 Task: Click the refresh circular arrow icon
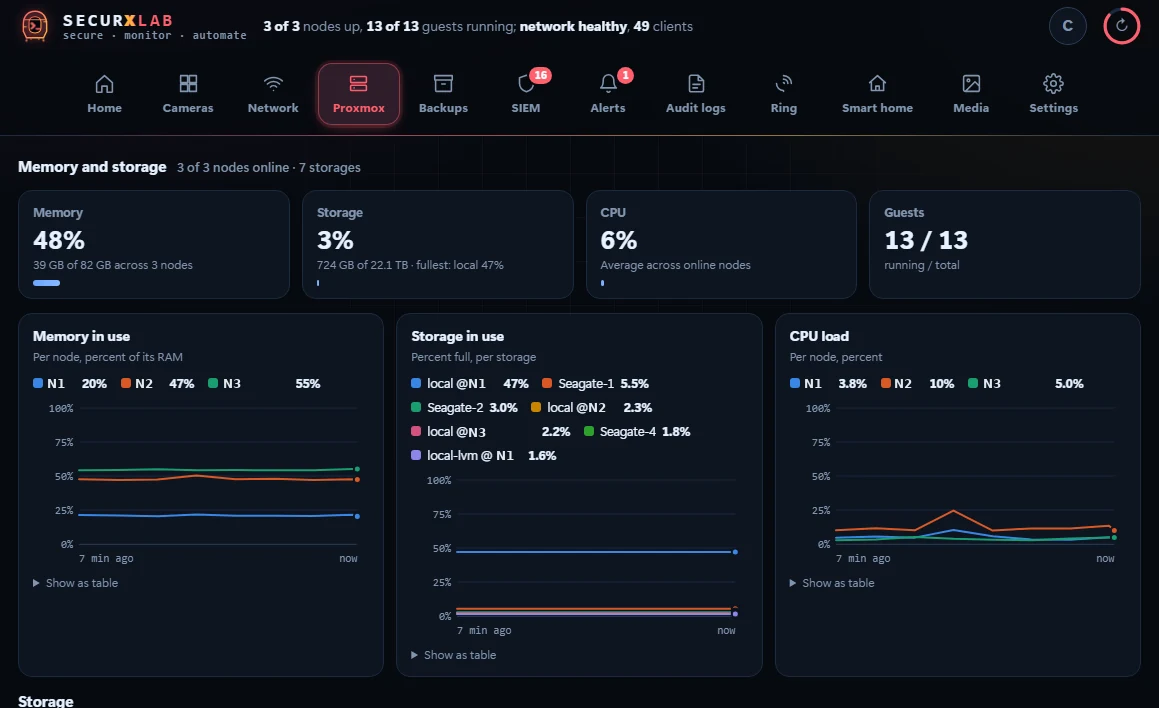click(x=1121, y=26)
